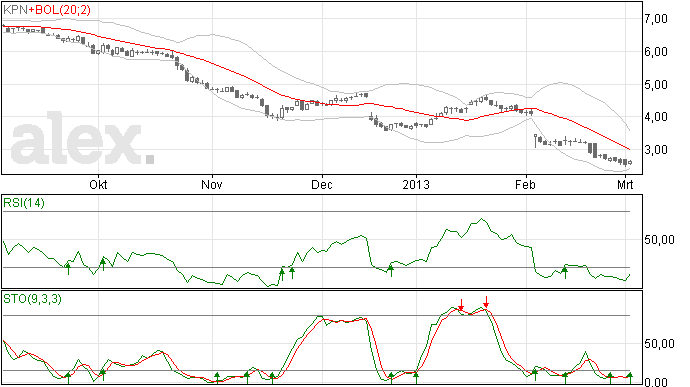Image resolution: width=690 pixels, height=387 pixels.
Task: Click the KPN ticker label
Action: point(15,10)
